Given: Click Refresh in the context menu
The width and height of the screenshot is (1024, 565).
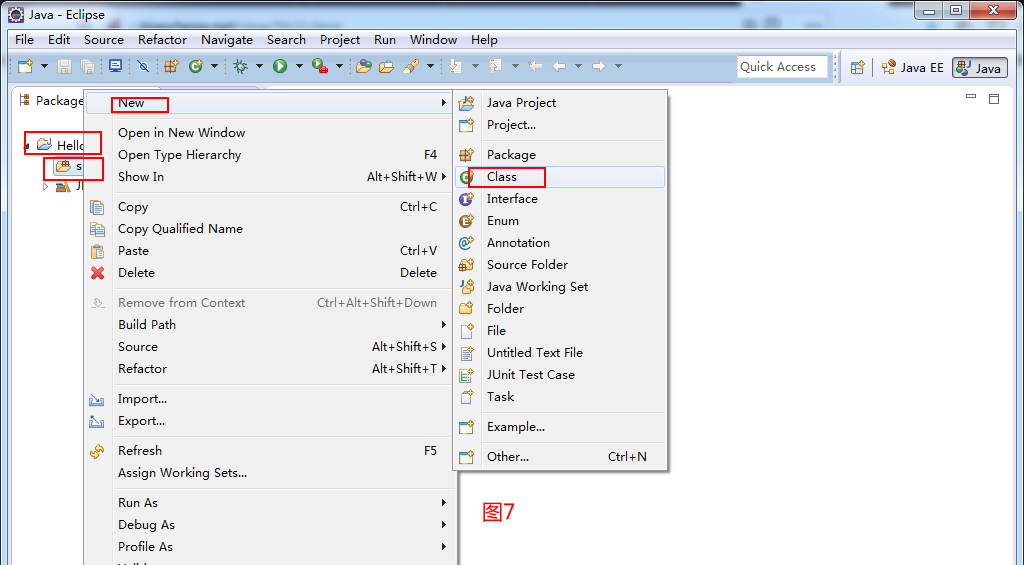Looking at the screenshot, I should (x=269, y=451).
